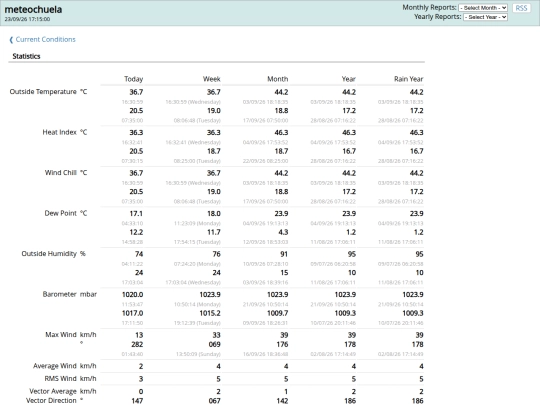The image size is (540, 405).
Task: Click the Barometer row label
Action: click(x=60, y=294)
